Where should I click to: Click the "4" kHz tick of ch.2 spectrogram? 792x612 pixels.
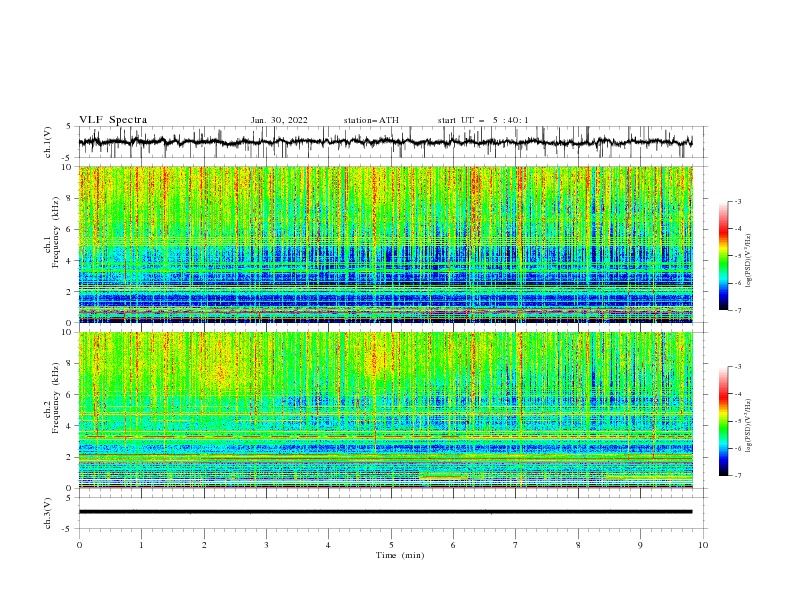[x=70, y=426]
